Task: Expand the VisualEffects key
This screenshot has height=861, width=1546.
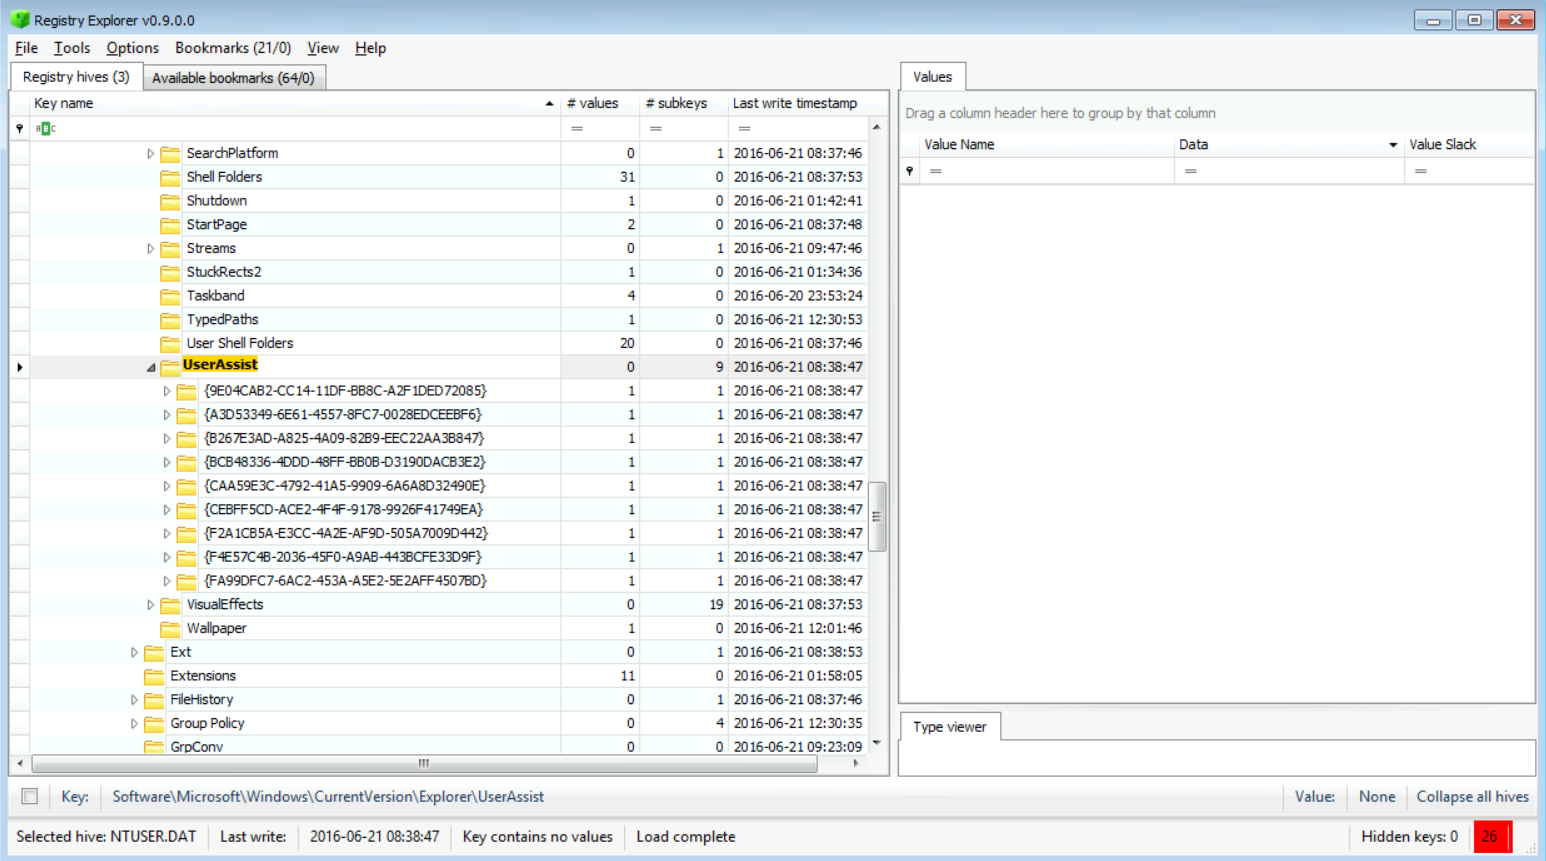Action: click(151, 605)
